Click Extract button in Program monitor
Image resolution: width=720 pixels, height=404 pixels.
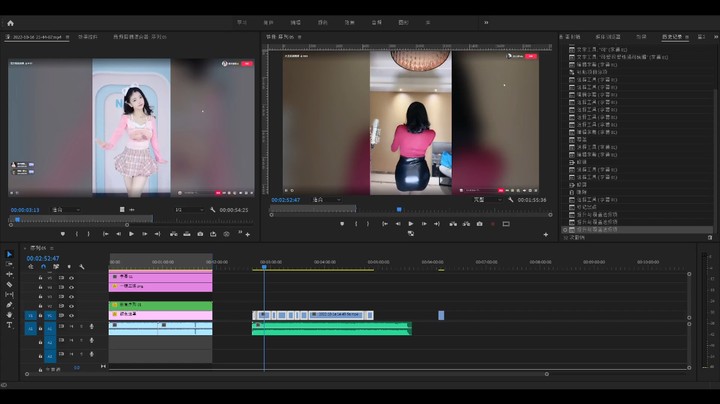(467, 224)
